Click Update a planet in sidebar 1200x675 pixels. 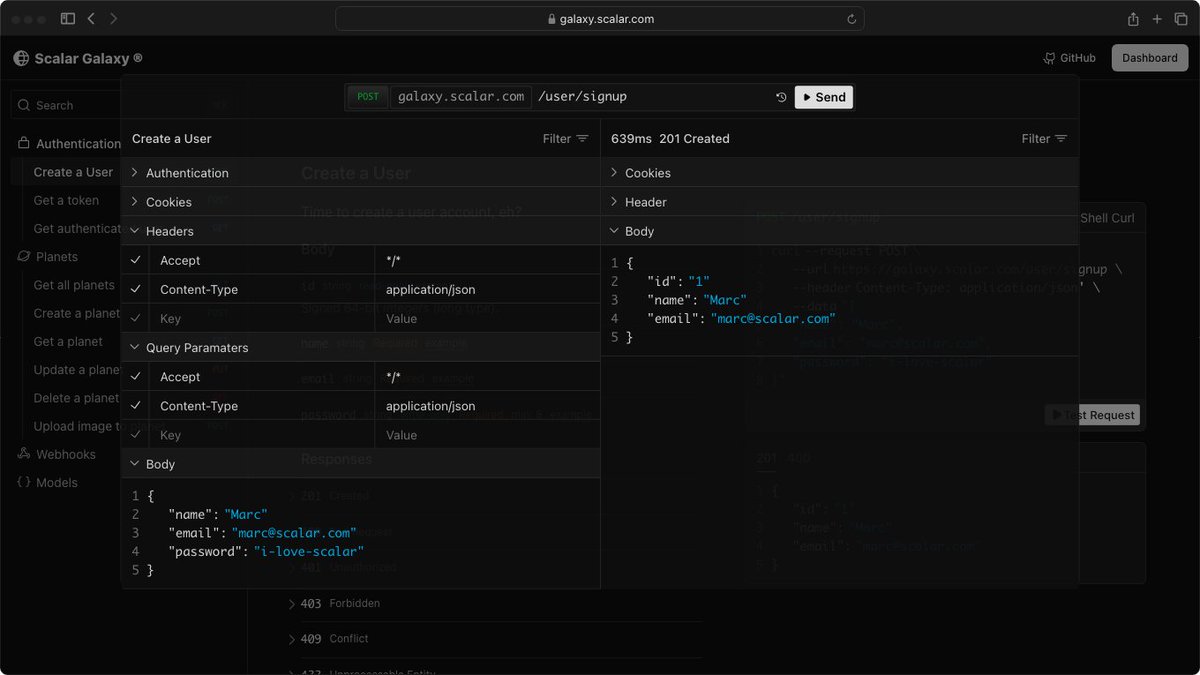(76, 370)
